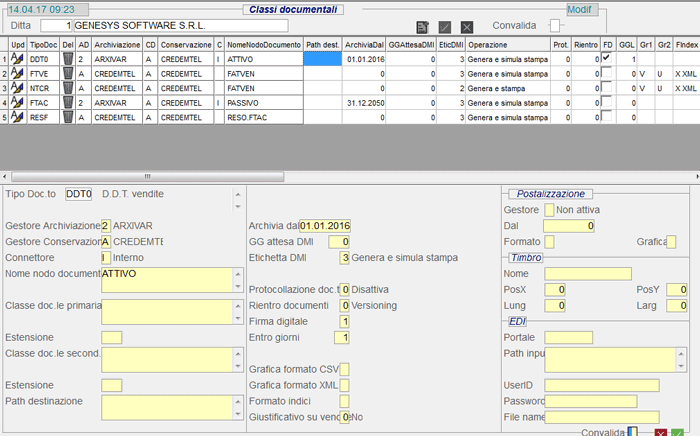Toggle the Grafica formato XML box
Viewport: 700px width, 436px height.
click(344, 385)
